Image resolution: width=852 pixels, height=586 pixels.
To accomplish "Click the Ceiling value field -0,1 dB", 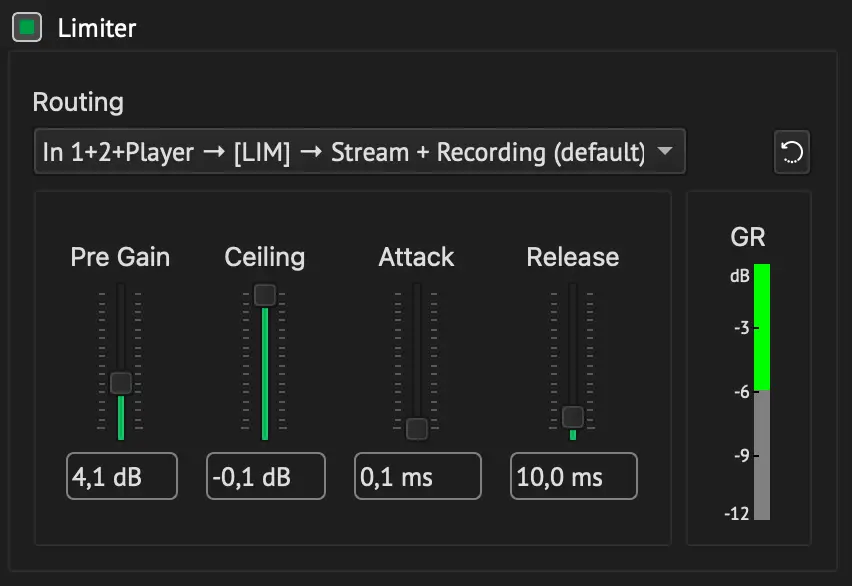I will pos(266,476).
